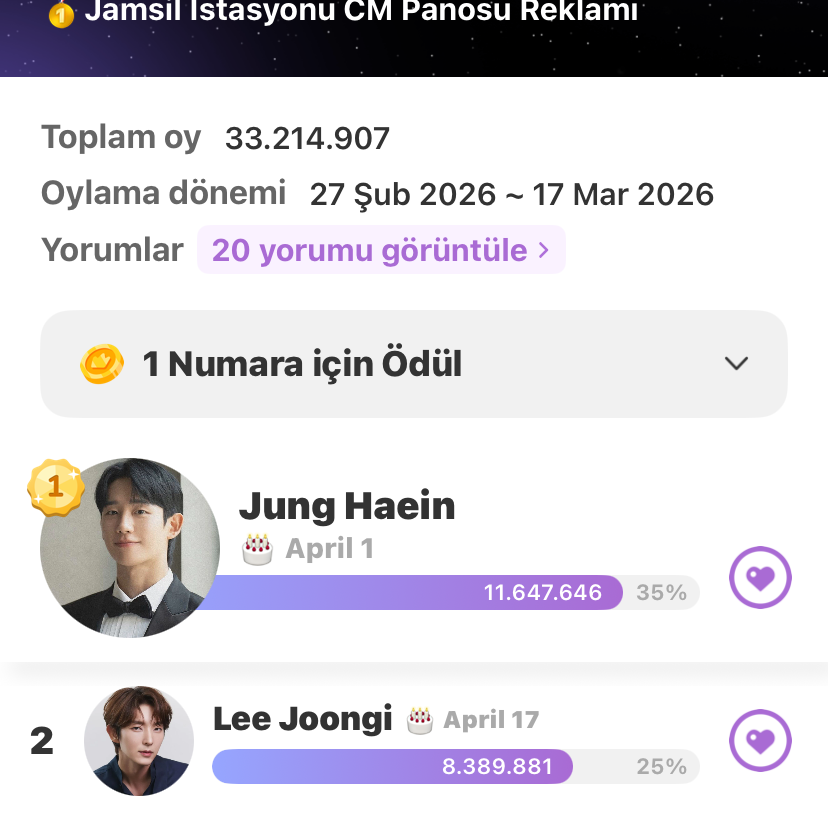Click the arrow in the yorumu görüntüle button

pos(544,250)
